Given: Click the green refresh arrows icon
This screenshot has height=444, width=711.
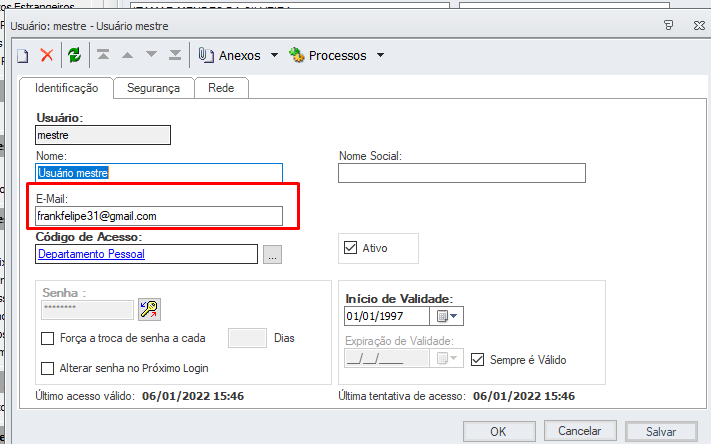Looking at the screenshot, I should point(74,55).
